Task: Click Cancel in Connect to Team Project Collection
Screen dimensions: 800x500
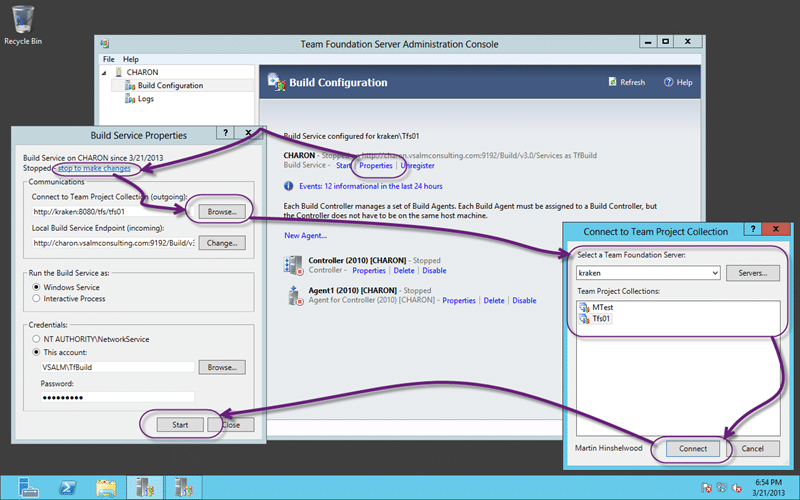Action: click(x=753, y=448)
